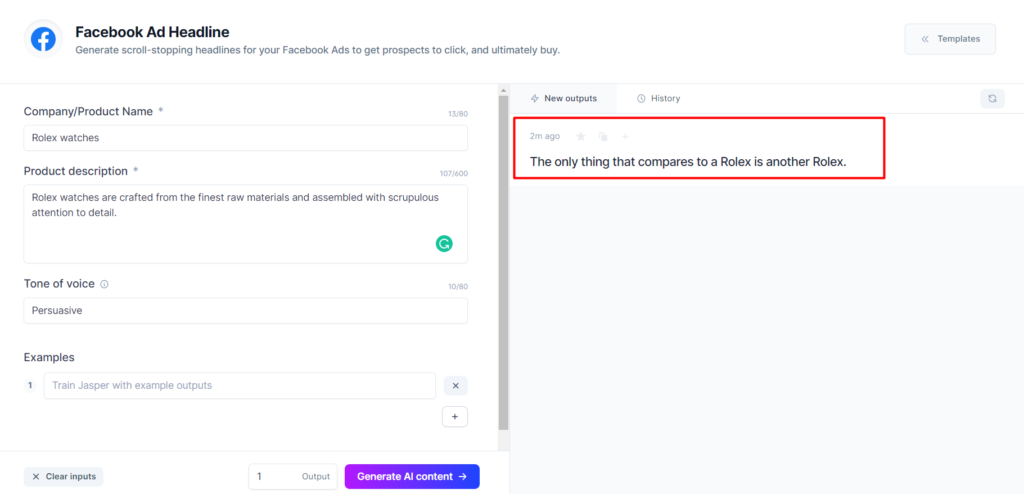Focus the Tone of voice input field
1024x494 pixels.
tap(246, 311)
